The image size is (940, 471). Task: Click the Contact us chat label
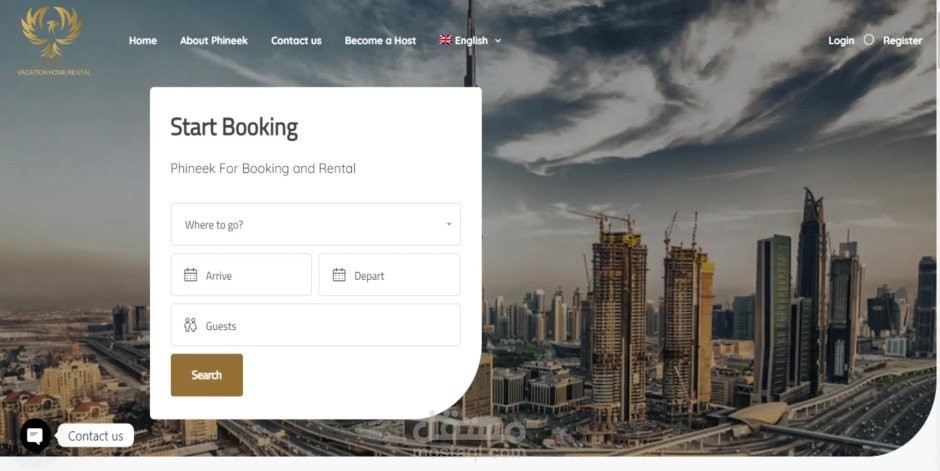coord(95,436)
